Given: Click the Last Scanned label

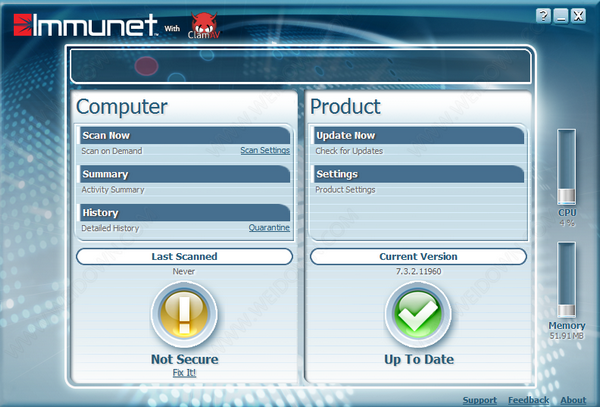Looking at the screenshot, I should coord(184,257).
